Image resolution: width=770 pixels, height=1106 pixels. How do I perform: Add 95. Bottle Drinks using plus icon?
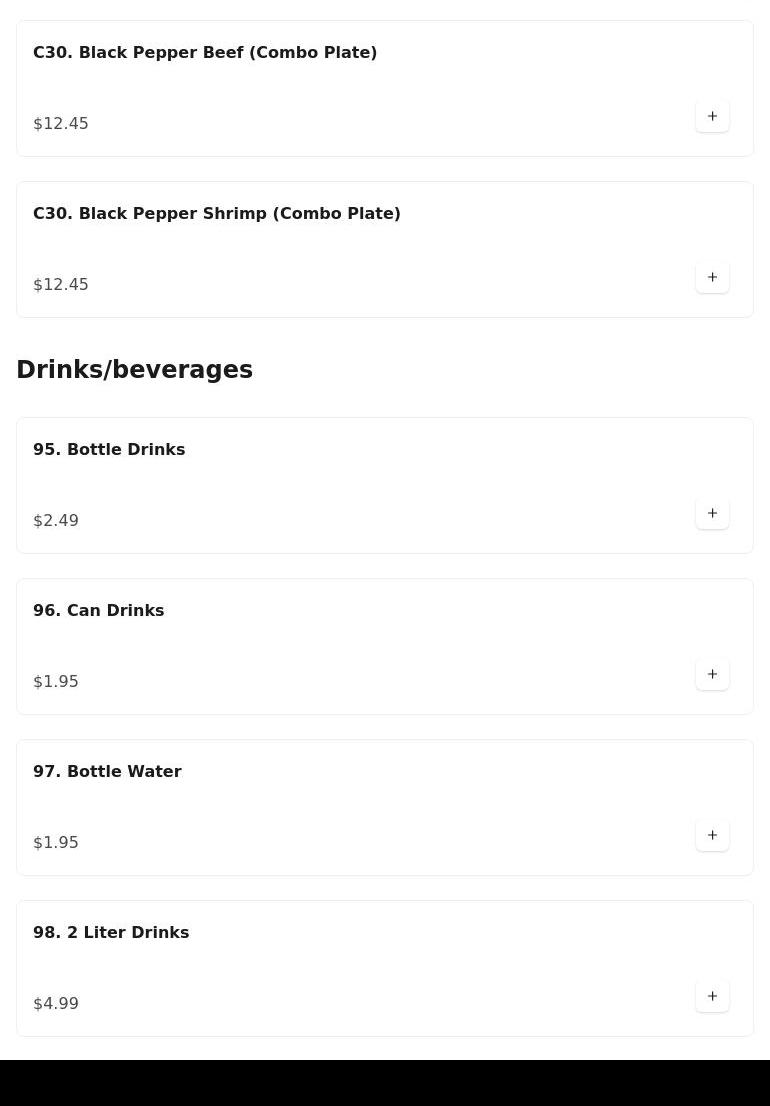[712, 513]
